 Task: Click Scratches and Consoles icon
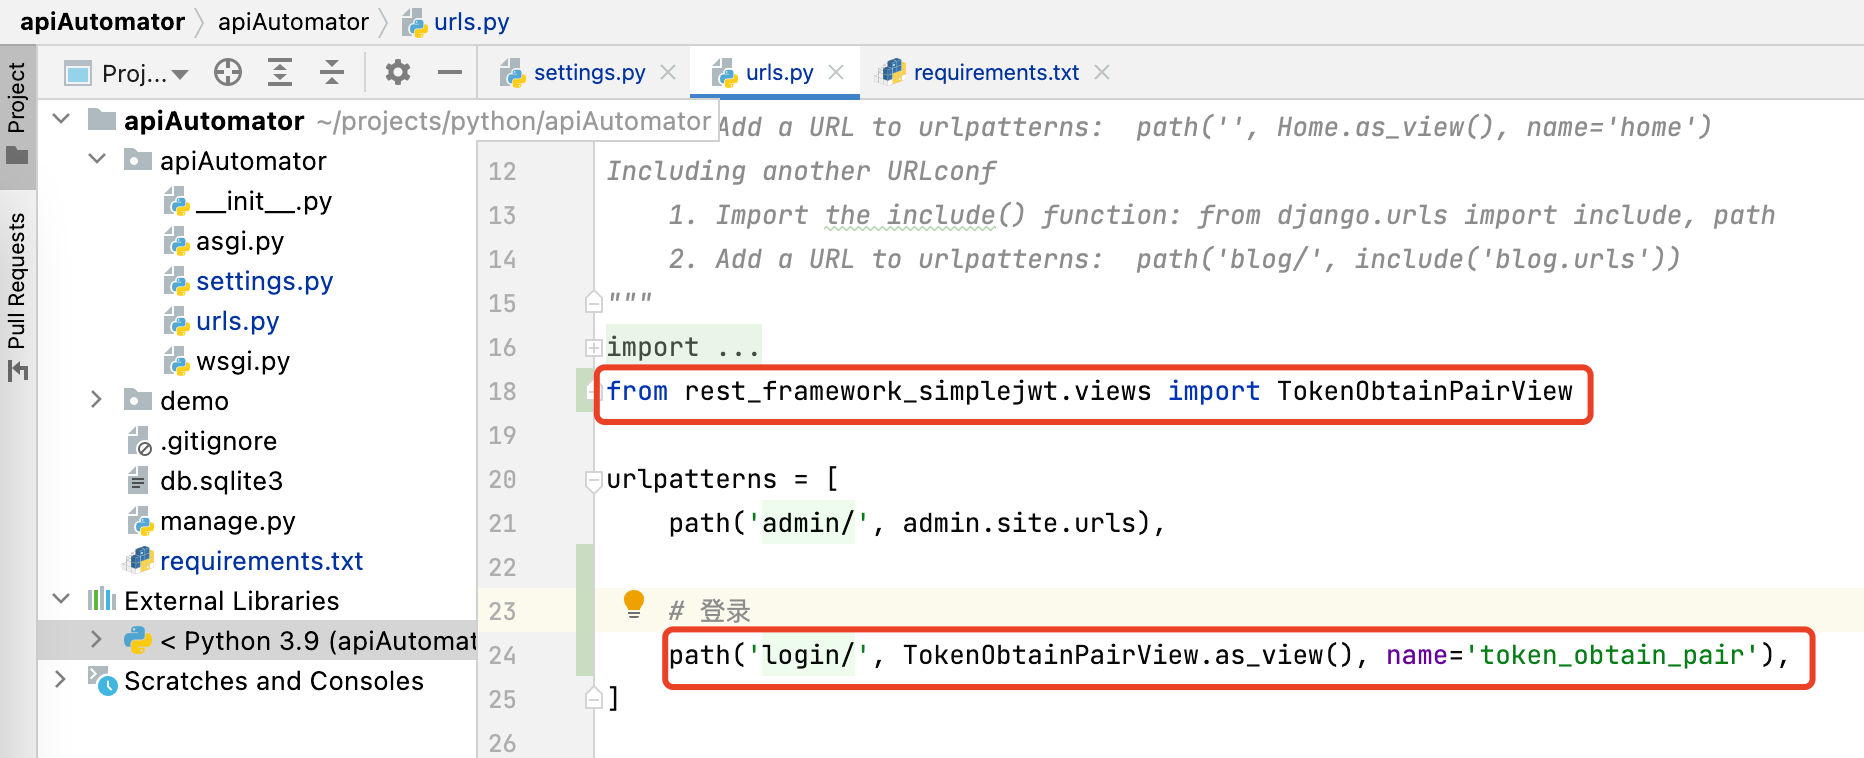(x=102, y=681)
